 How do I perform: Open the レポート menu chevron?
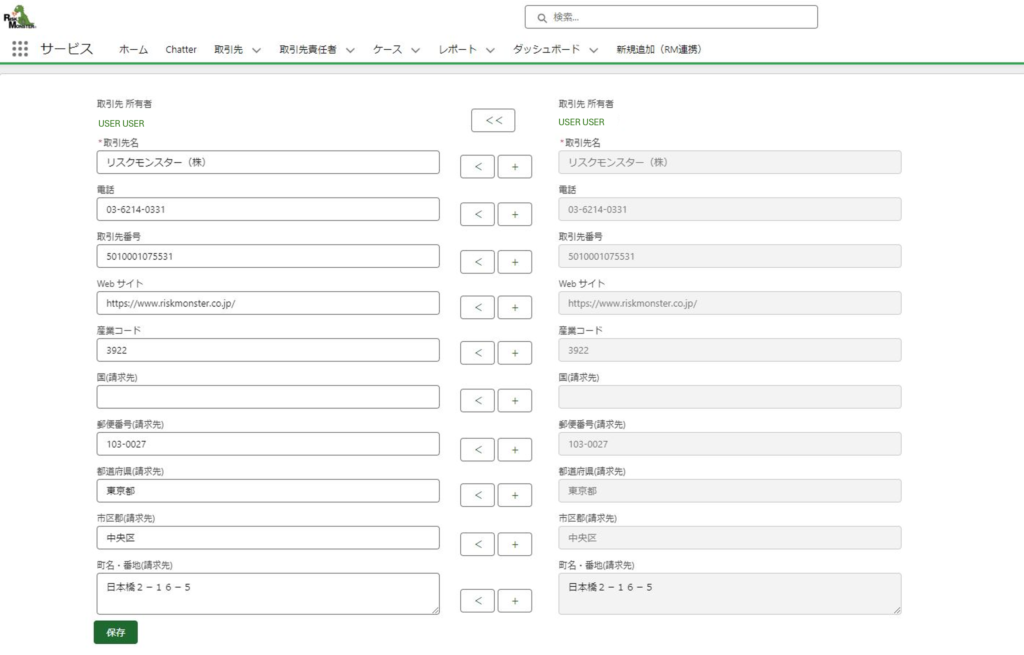point(490,50)
